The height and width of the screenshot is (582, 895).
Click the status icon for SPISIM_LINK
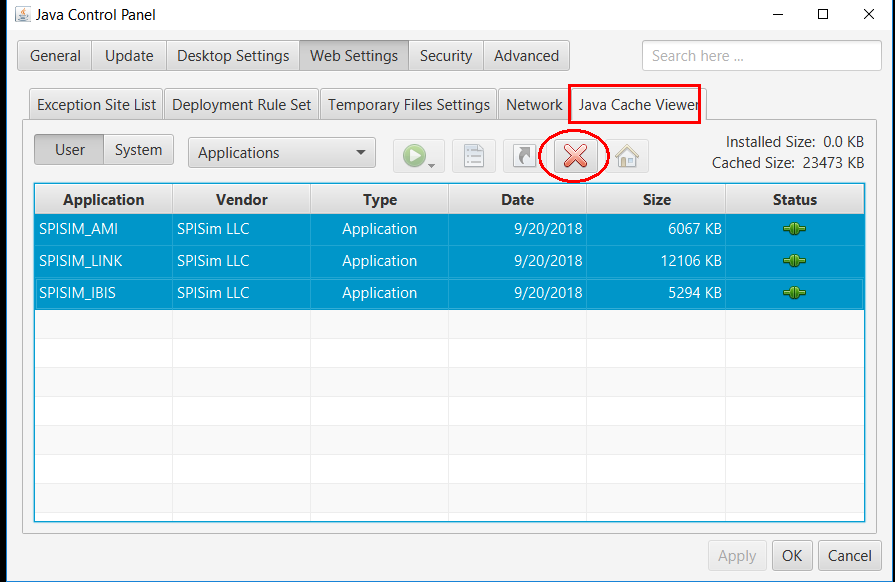click(794, 261)
